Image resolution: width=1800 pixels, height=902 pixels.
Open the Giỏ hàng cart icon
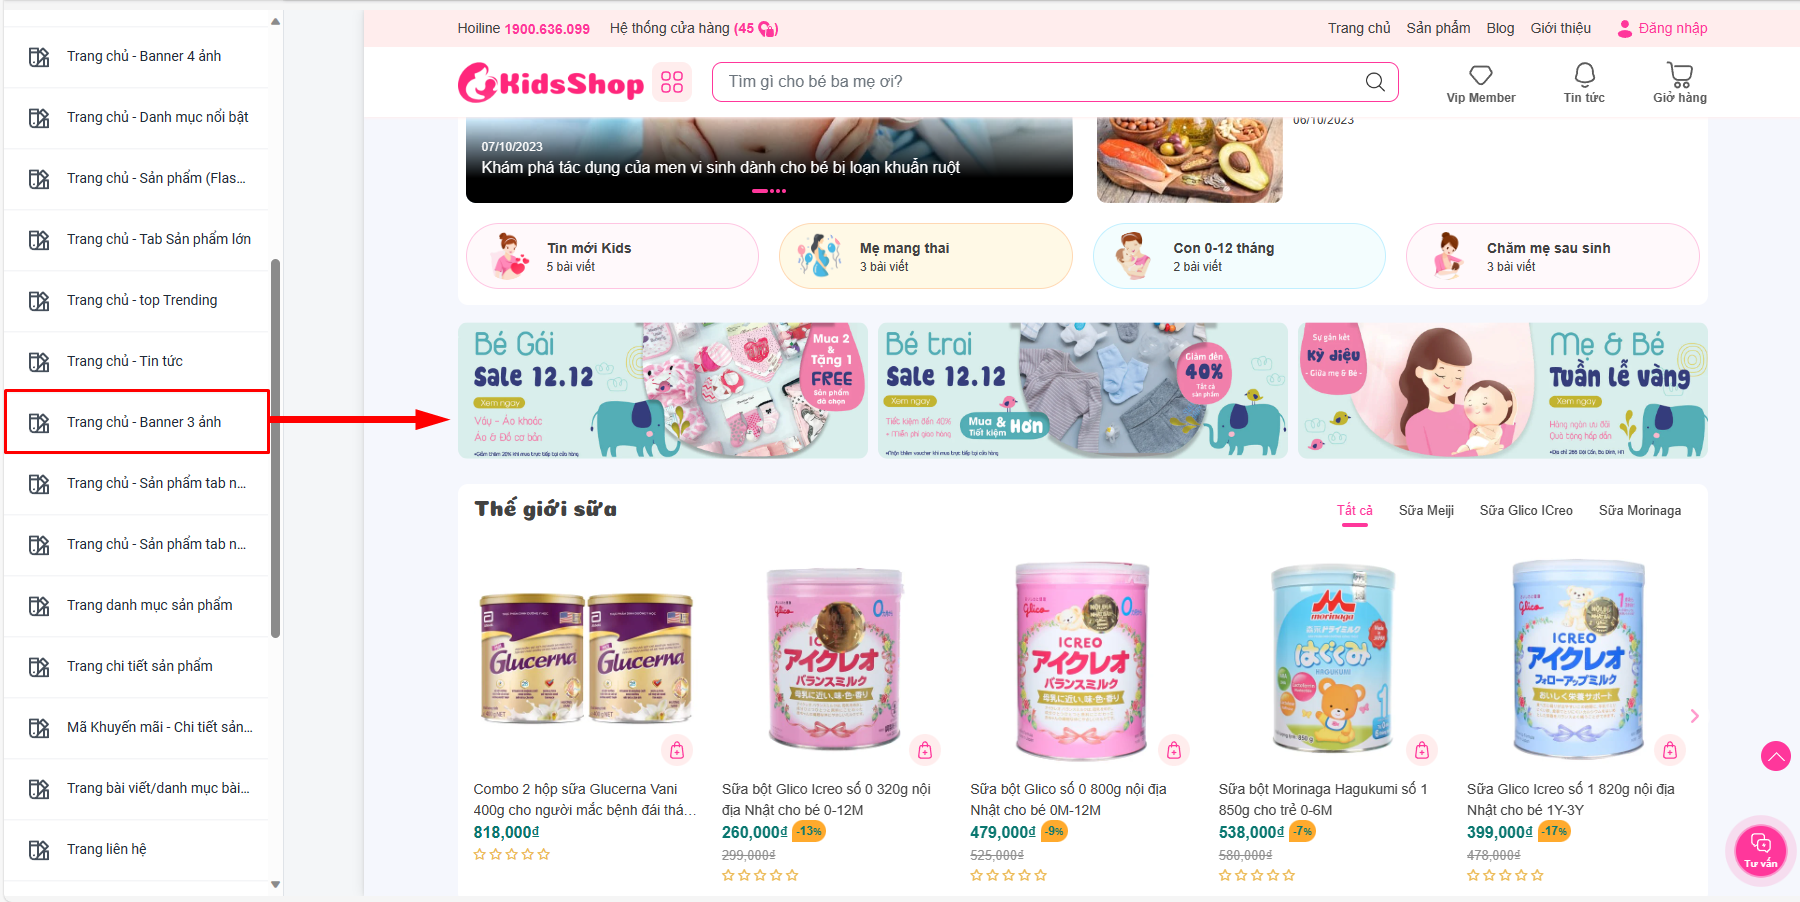(x=1680, y=74)
